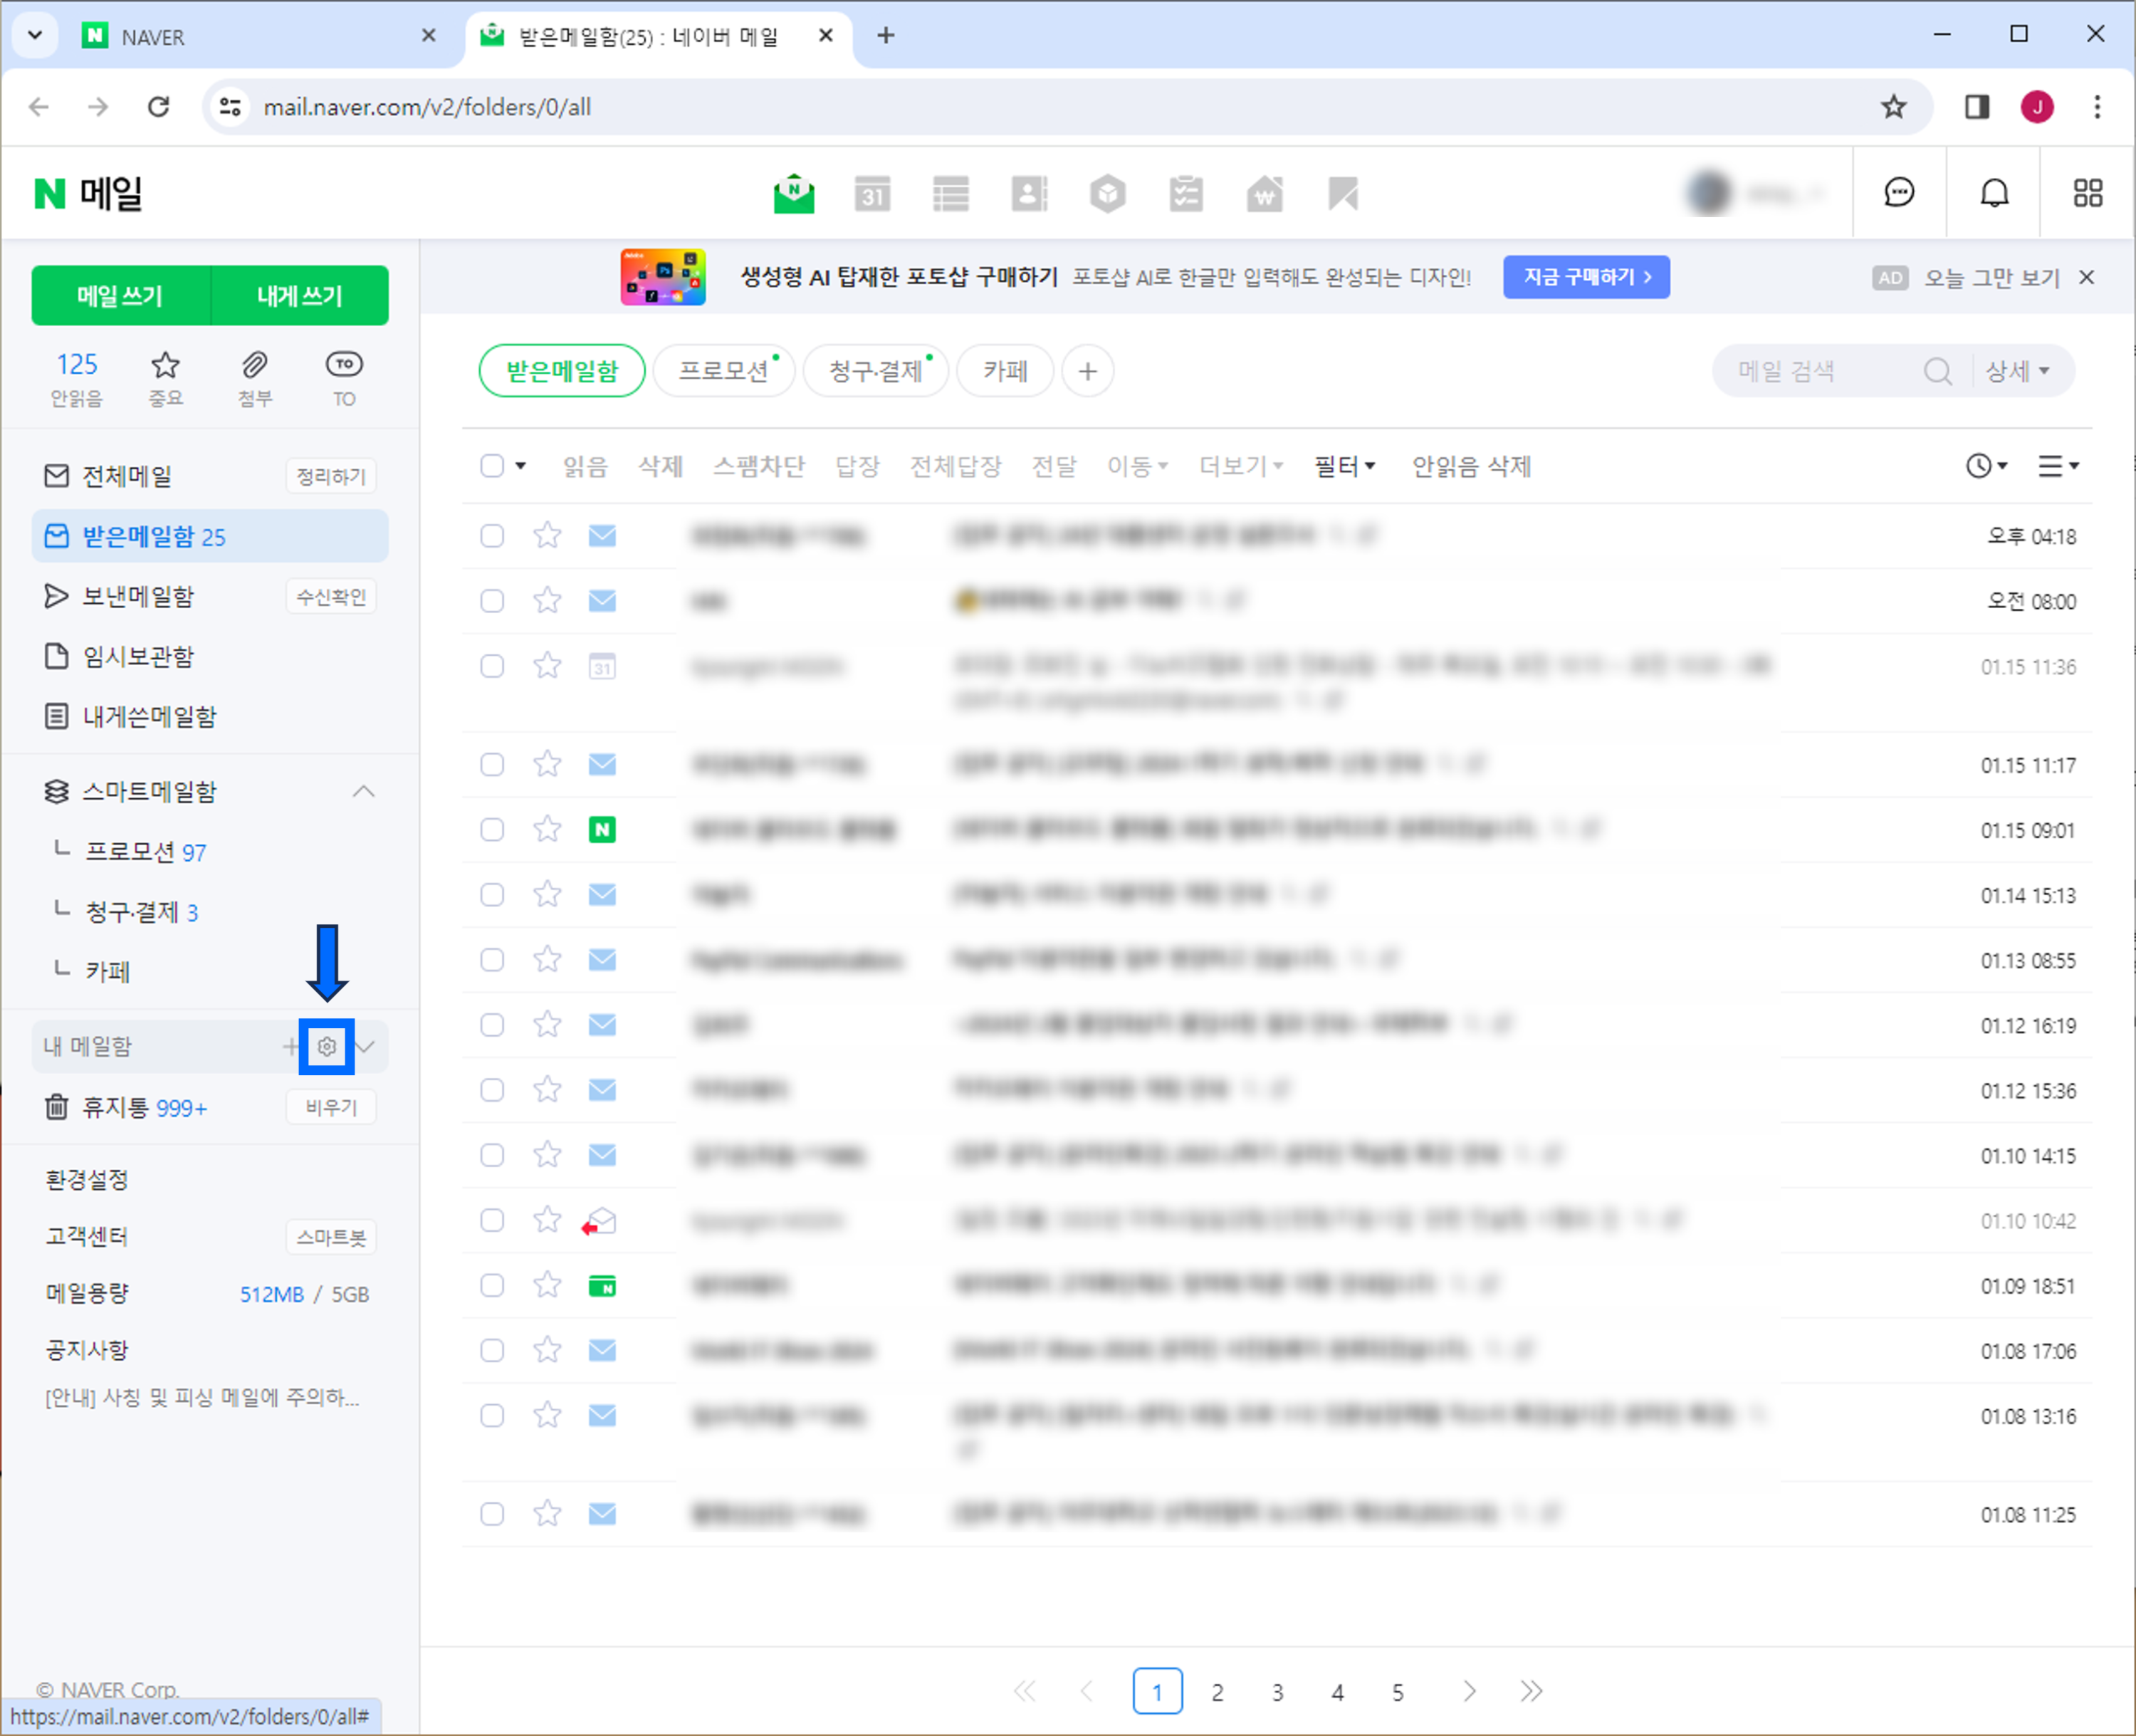Open the Naver Calendar icon in top bar
The height and width of the screenshot is (1736, 2136).
[x=872, y=194]
